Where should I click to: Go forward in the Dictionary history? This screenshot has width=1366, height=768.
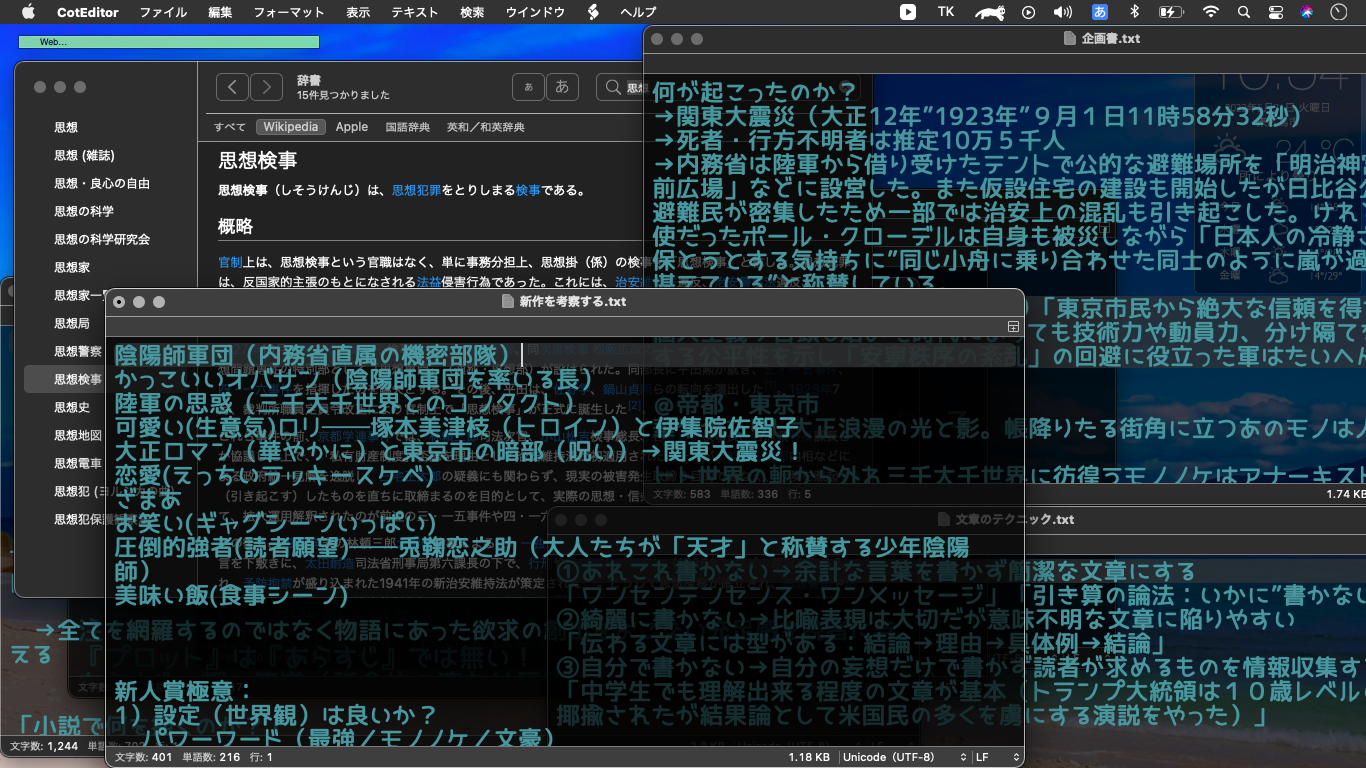tap(266, 87)
